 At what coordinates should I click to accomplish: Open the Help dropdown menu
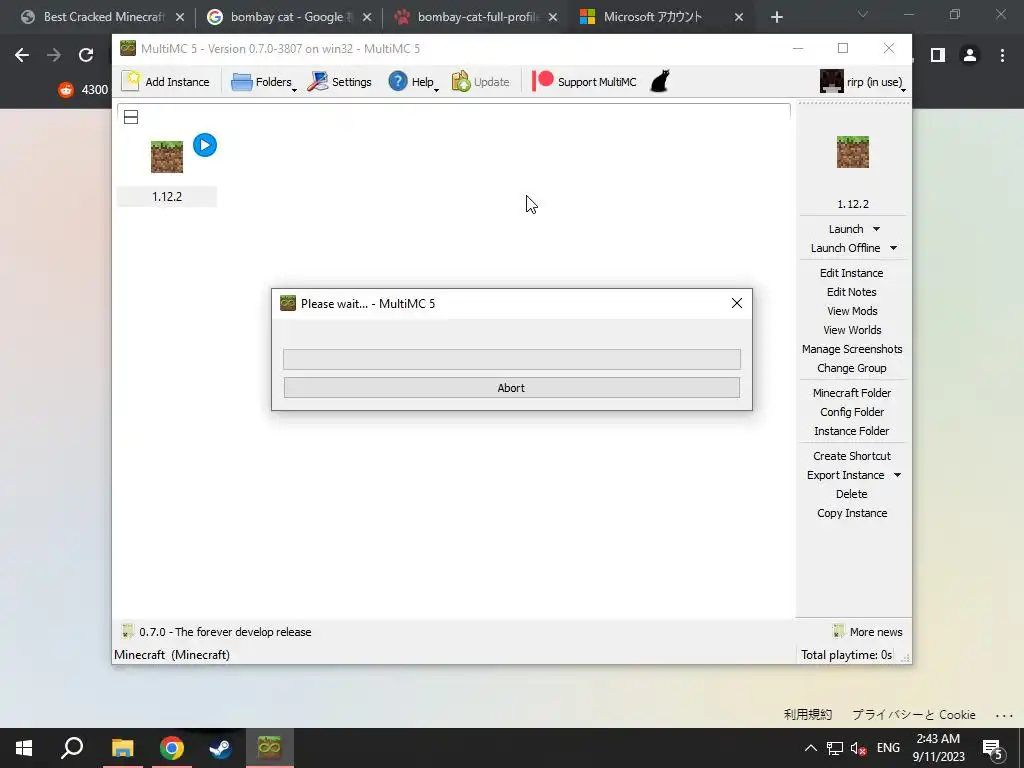coord(413,82)
